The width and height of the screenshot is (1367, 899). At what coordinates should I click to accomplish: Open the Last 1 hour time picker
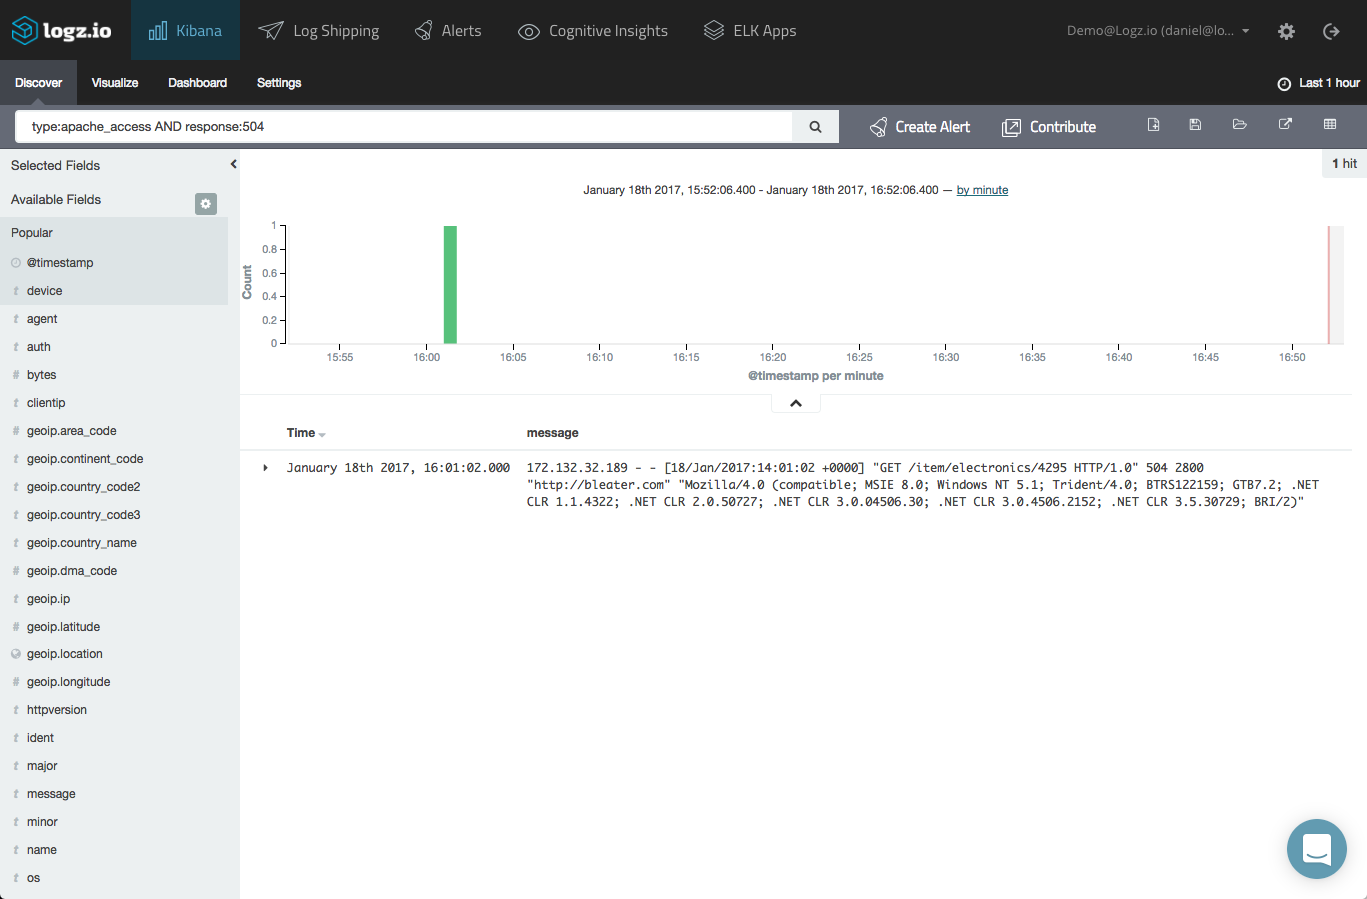[1318, 83]
